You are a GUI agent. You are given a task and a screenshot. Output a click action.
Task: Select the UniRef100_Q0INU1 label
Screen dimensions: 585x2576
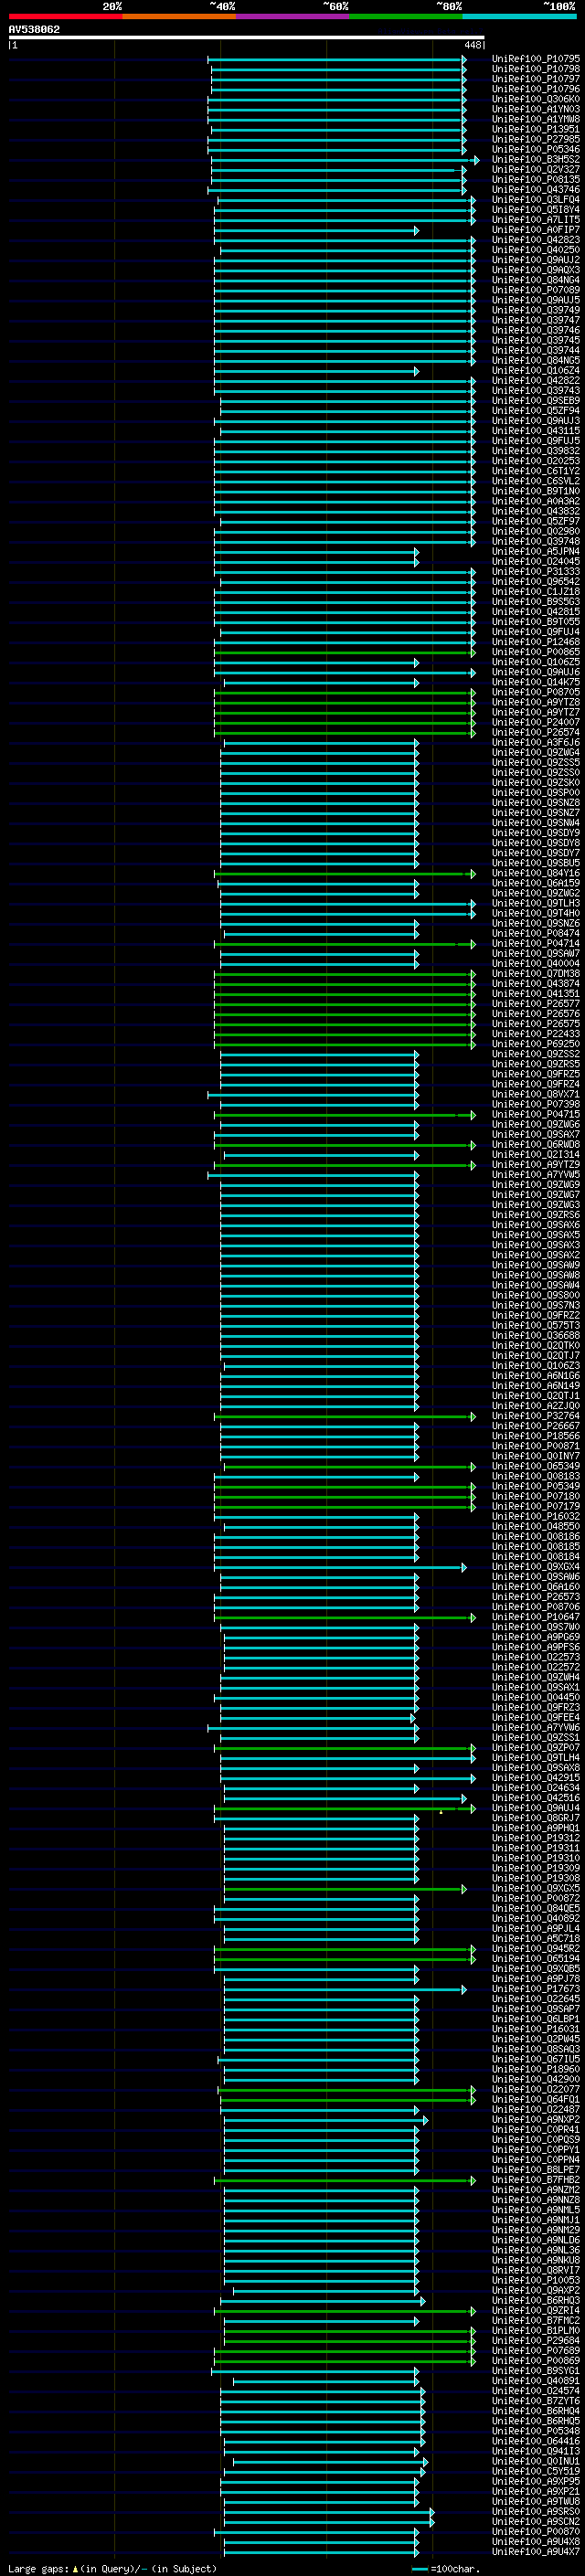536,2461
